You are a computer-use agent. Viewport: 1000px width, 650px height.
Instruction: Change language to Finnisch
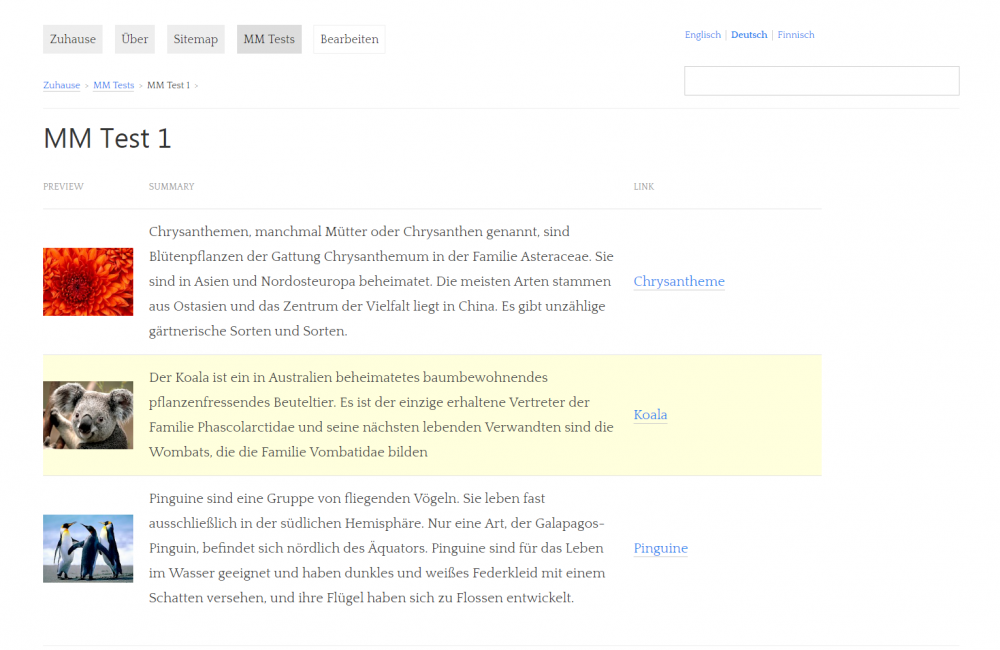pyautogui.click(x=795, y=34)
